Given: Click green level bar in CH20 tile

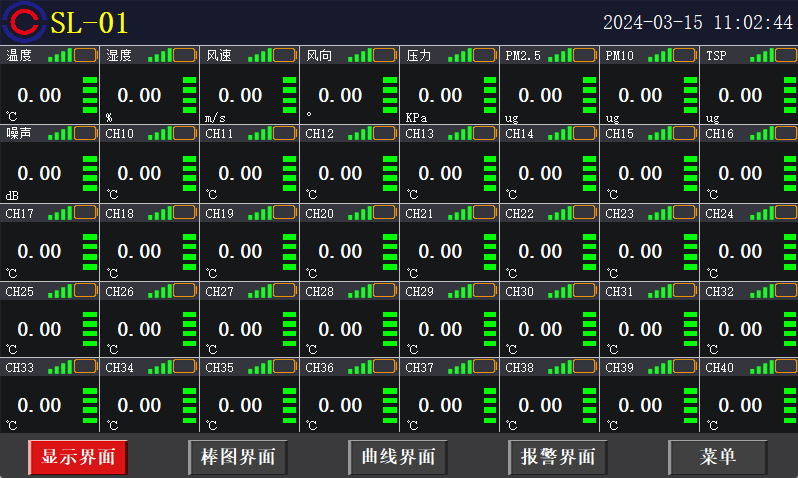Looking at the screenshot, I should (x=390, y=252).
